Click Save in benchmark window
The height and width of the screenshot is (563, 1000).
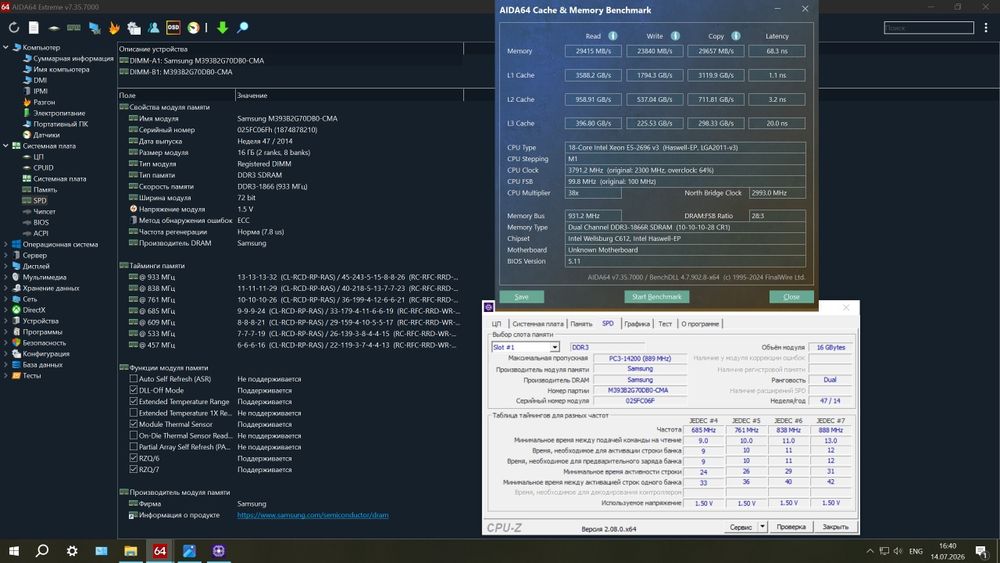point(522,296)
